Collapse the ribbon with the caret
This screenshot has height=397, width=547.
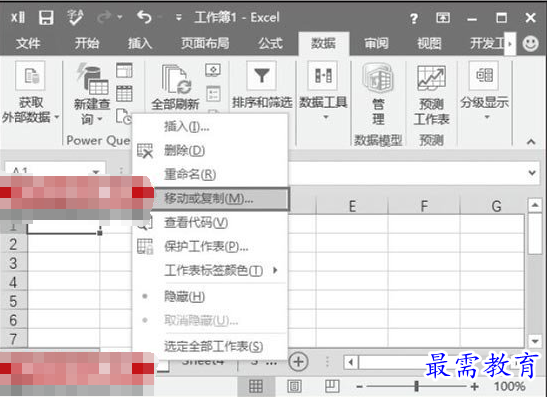[x=531, y=142]
